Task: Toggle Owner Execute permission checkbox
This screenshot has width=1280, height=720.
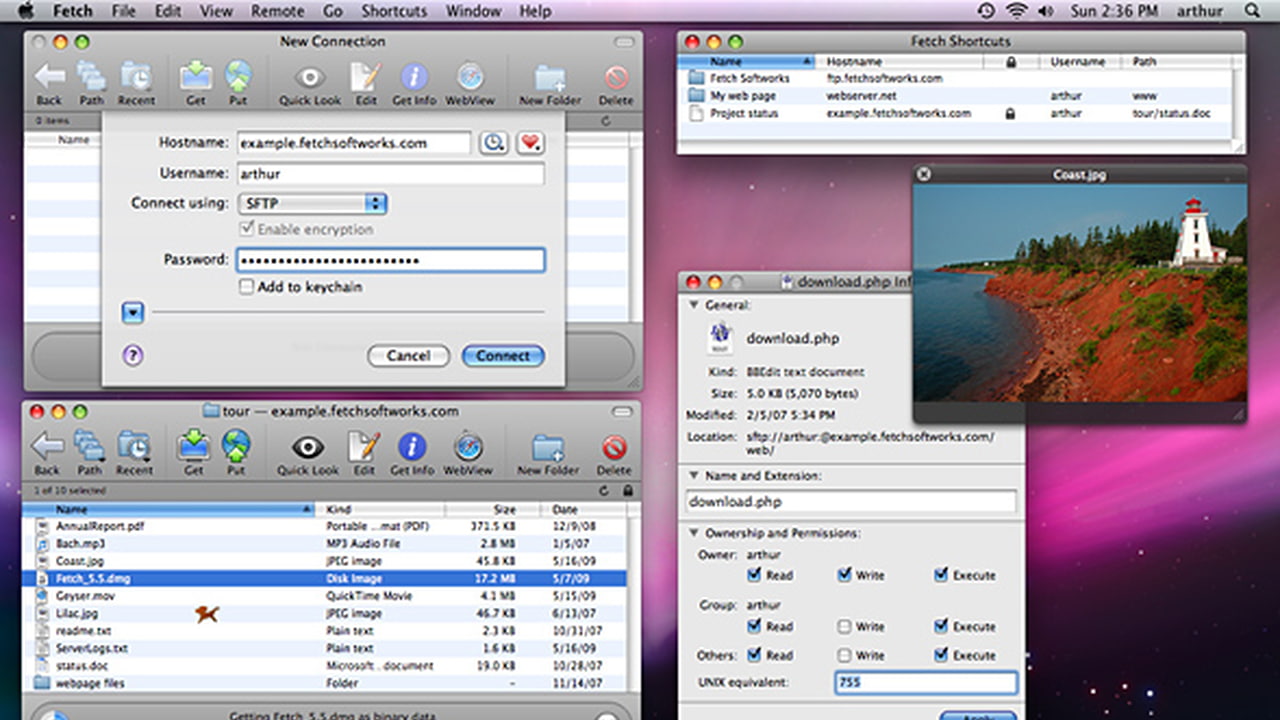Action: [941, 575]
